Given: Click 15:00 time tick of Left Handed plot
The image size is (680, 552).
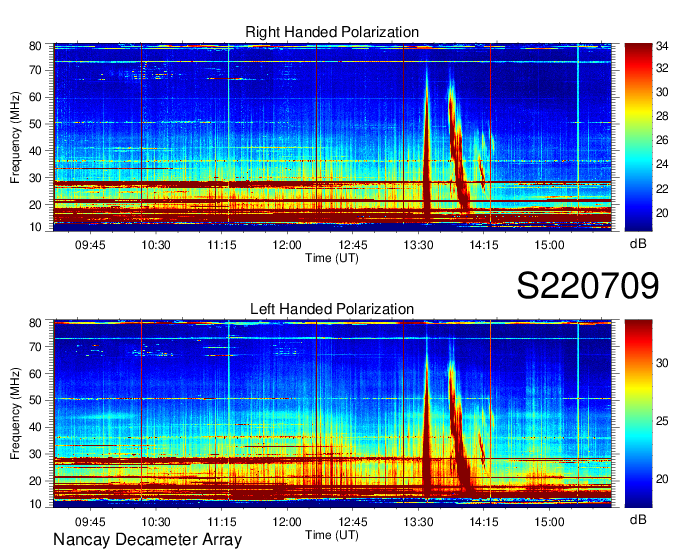Looking at the screenshot, I should [549, 521].
